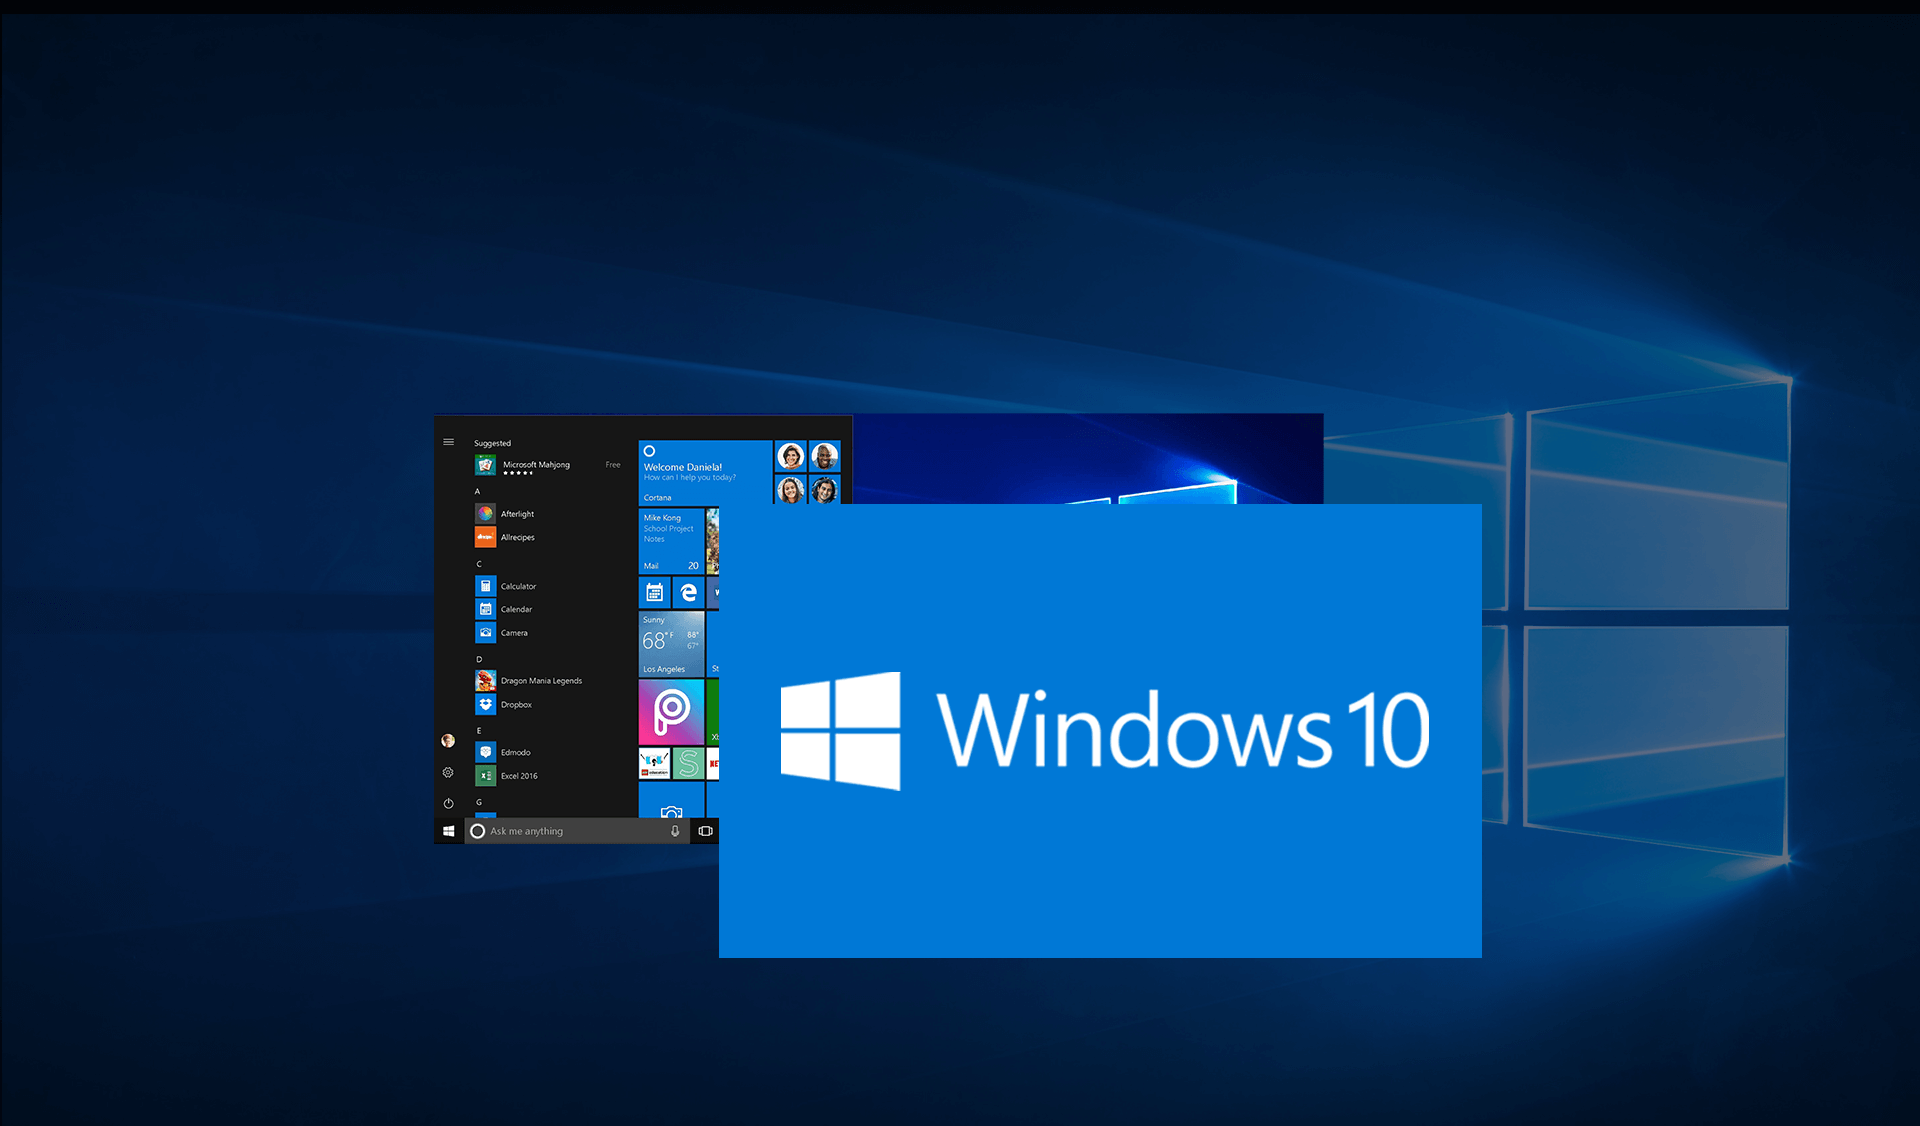Open the Settings gear in Start
This screenshot has width=1920, height=1126.
point(448,772)
